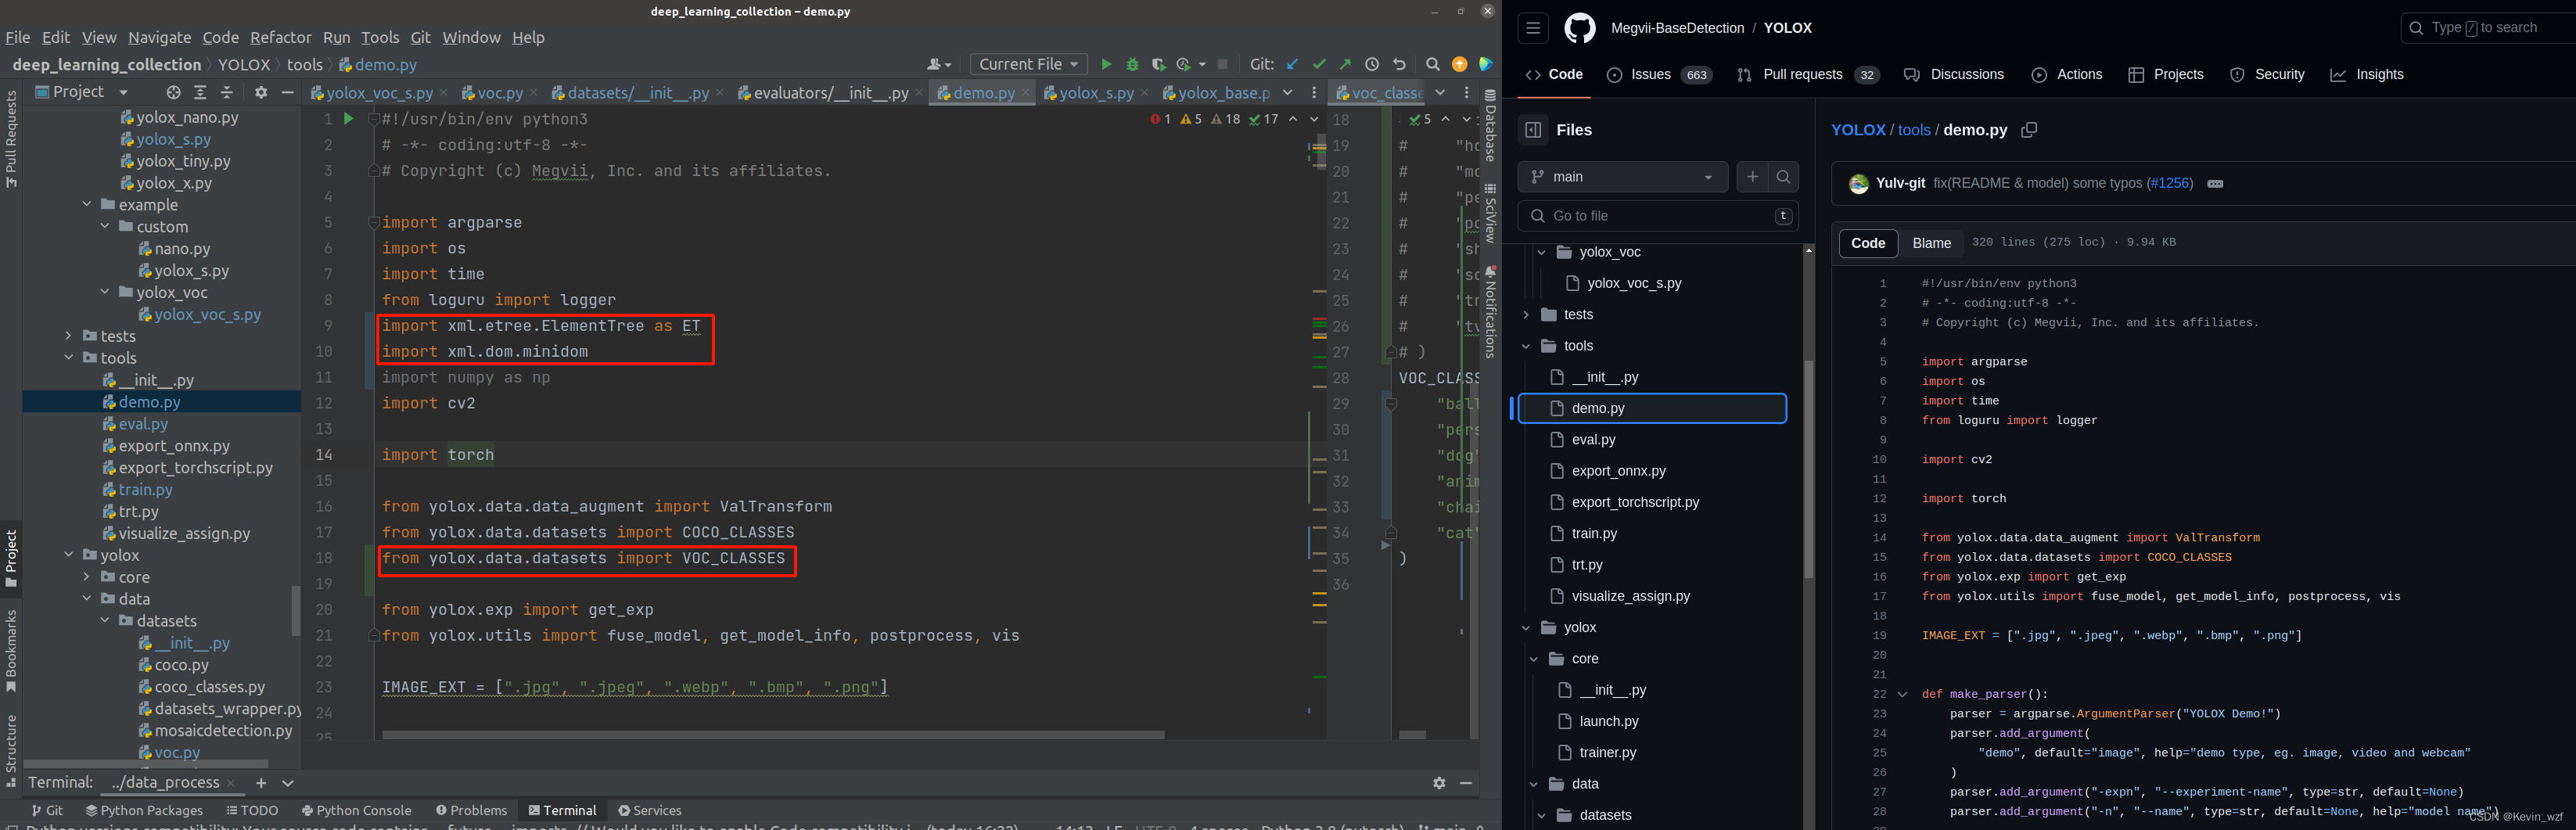2576x830 pixels.
Task: Add a new terminal session tab
Action: [261, 783]
